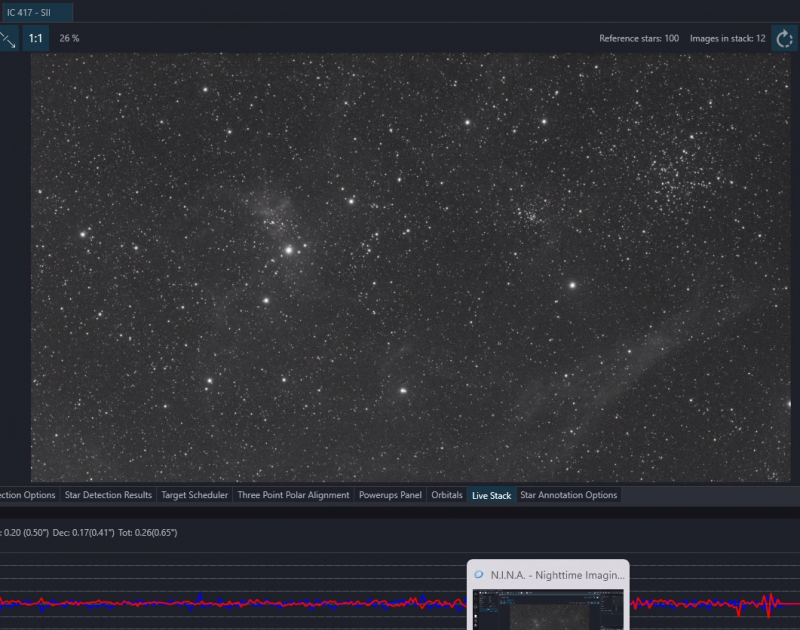Click the fit-to-screen diagonal arrows icon
The image size is (800, 630).
(x=8, y=39)
